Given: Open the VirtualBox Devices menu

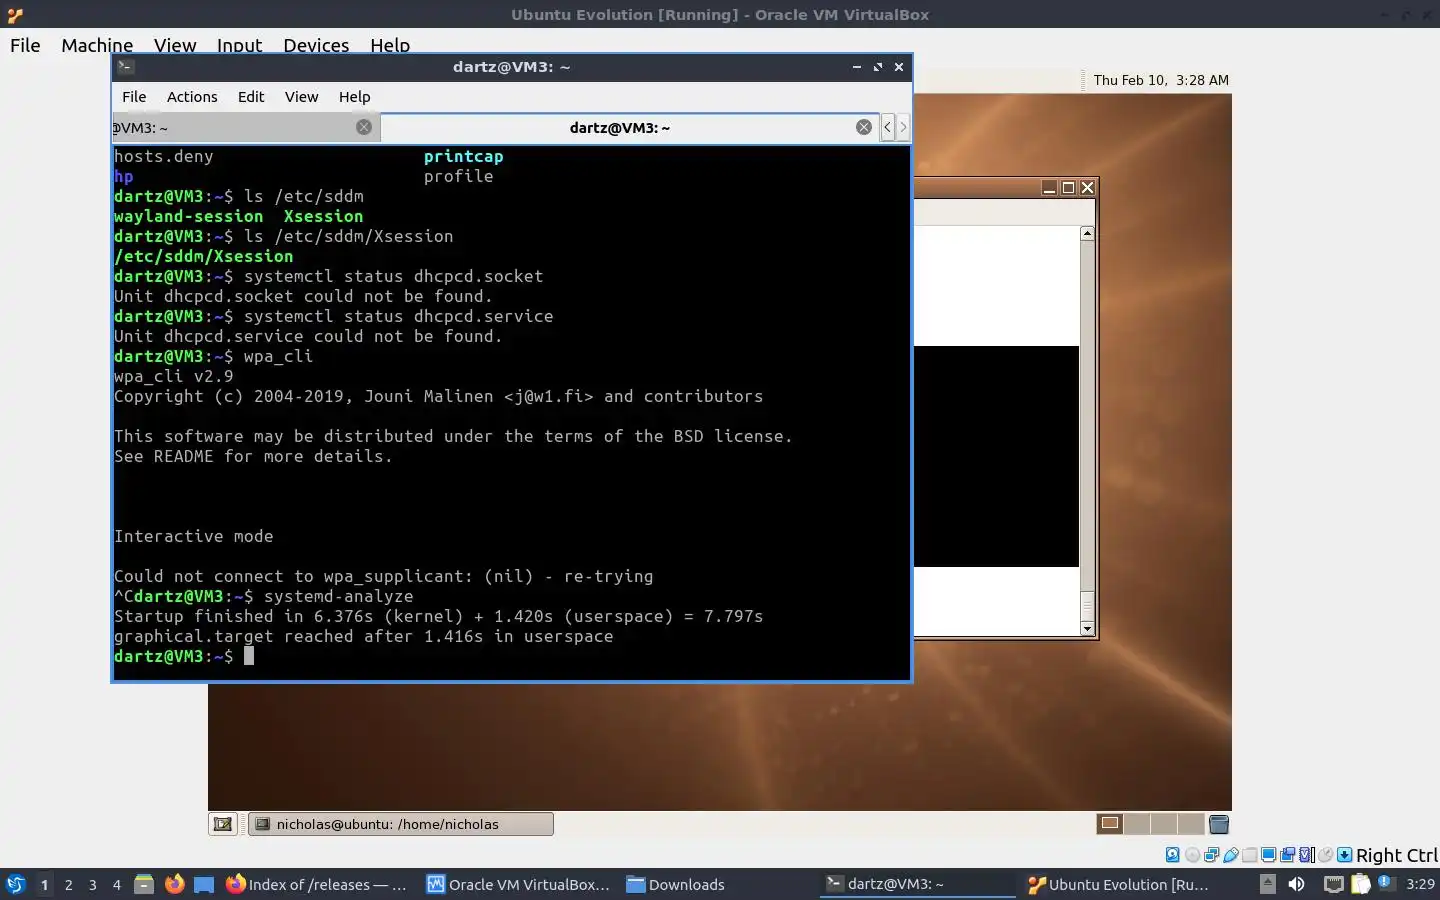Looking at the screenshot, I should point(316,45).
